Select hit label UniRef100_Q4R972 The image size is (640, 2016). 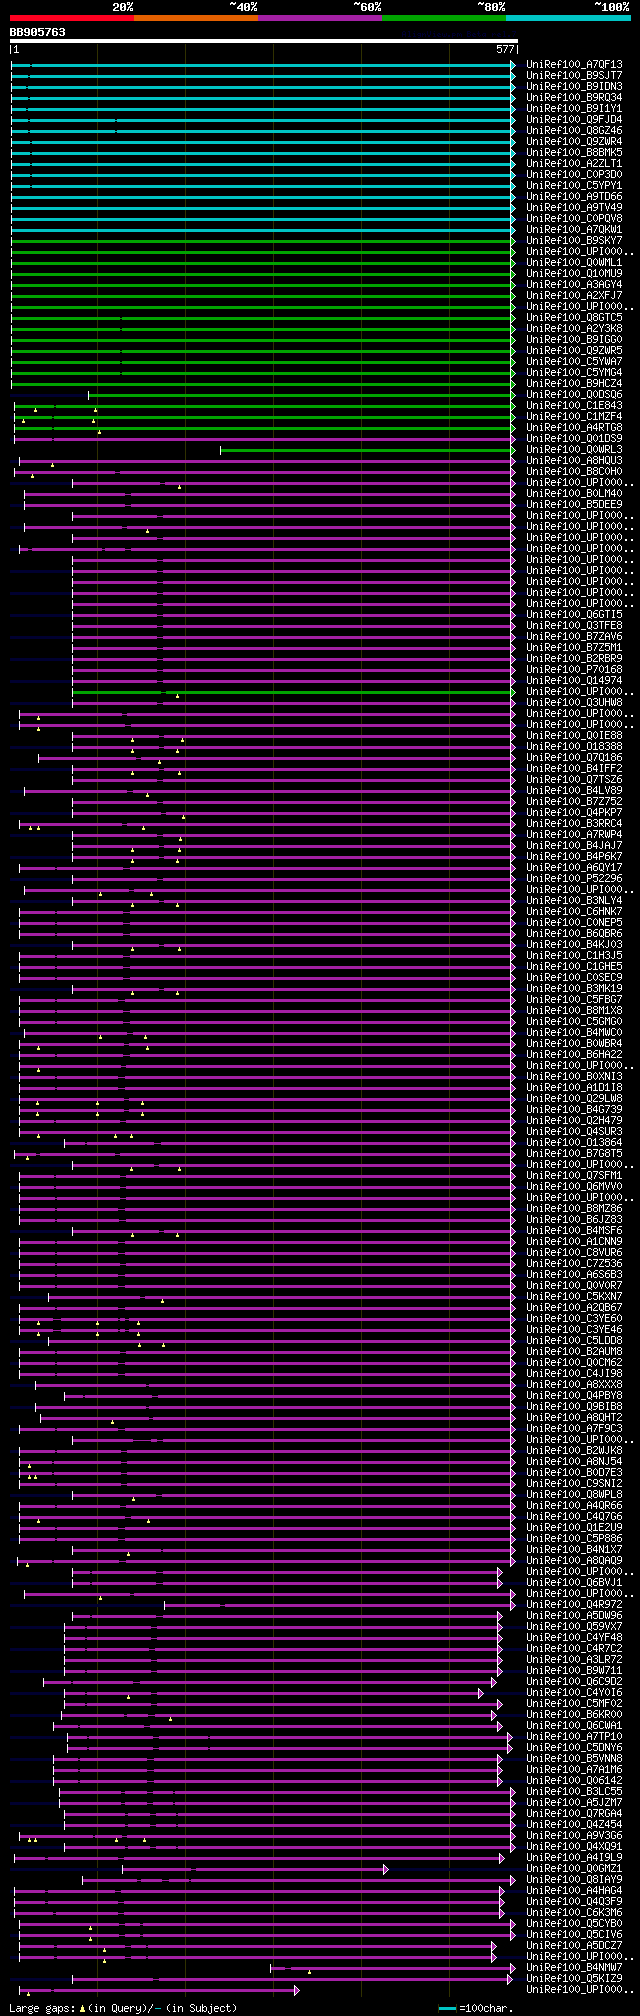tap(574, 1605)
